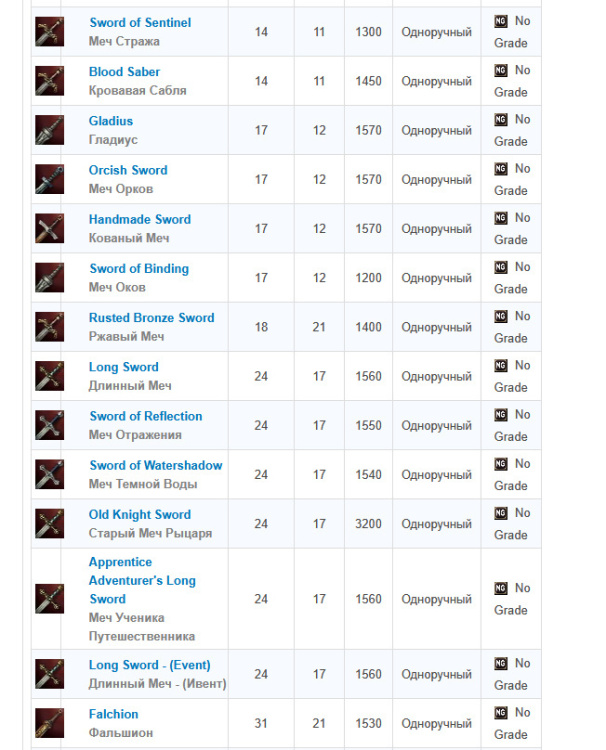Follow the Gladius link
The height and width of the screenshot is (750, 606).
tap(110, 121)
